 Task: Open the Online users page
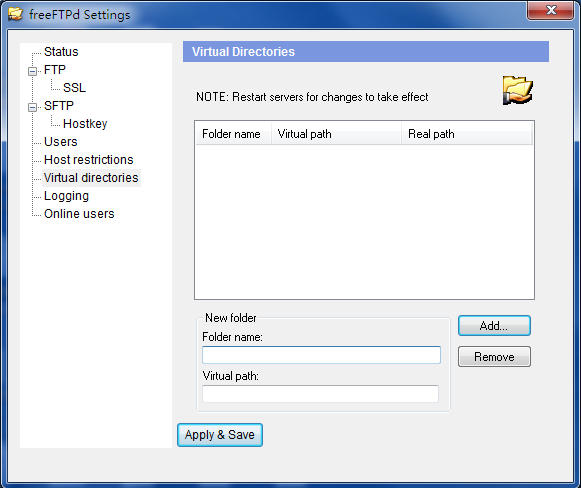pos(79,214)
